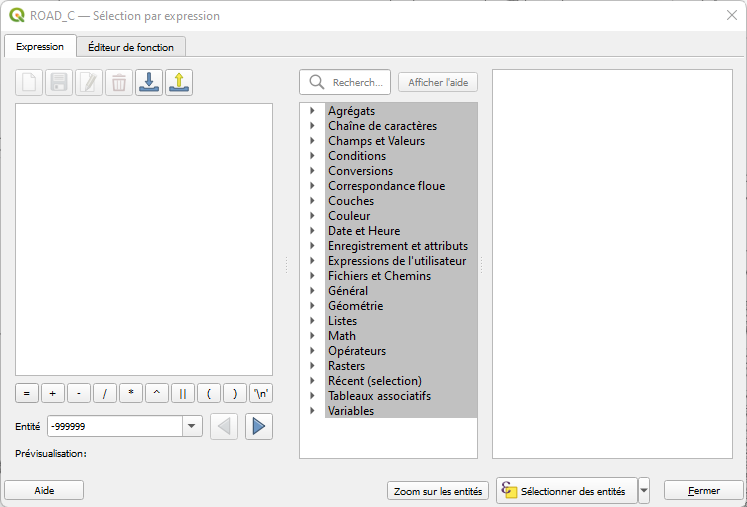Screen dimensions: 747x507
Task: Open the Éditeur de fonction tab
Action: click(131, 47)
